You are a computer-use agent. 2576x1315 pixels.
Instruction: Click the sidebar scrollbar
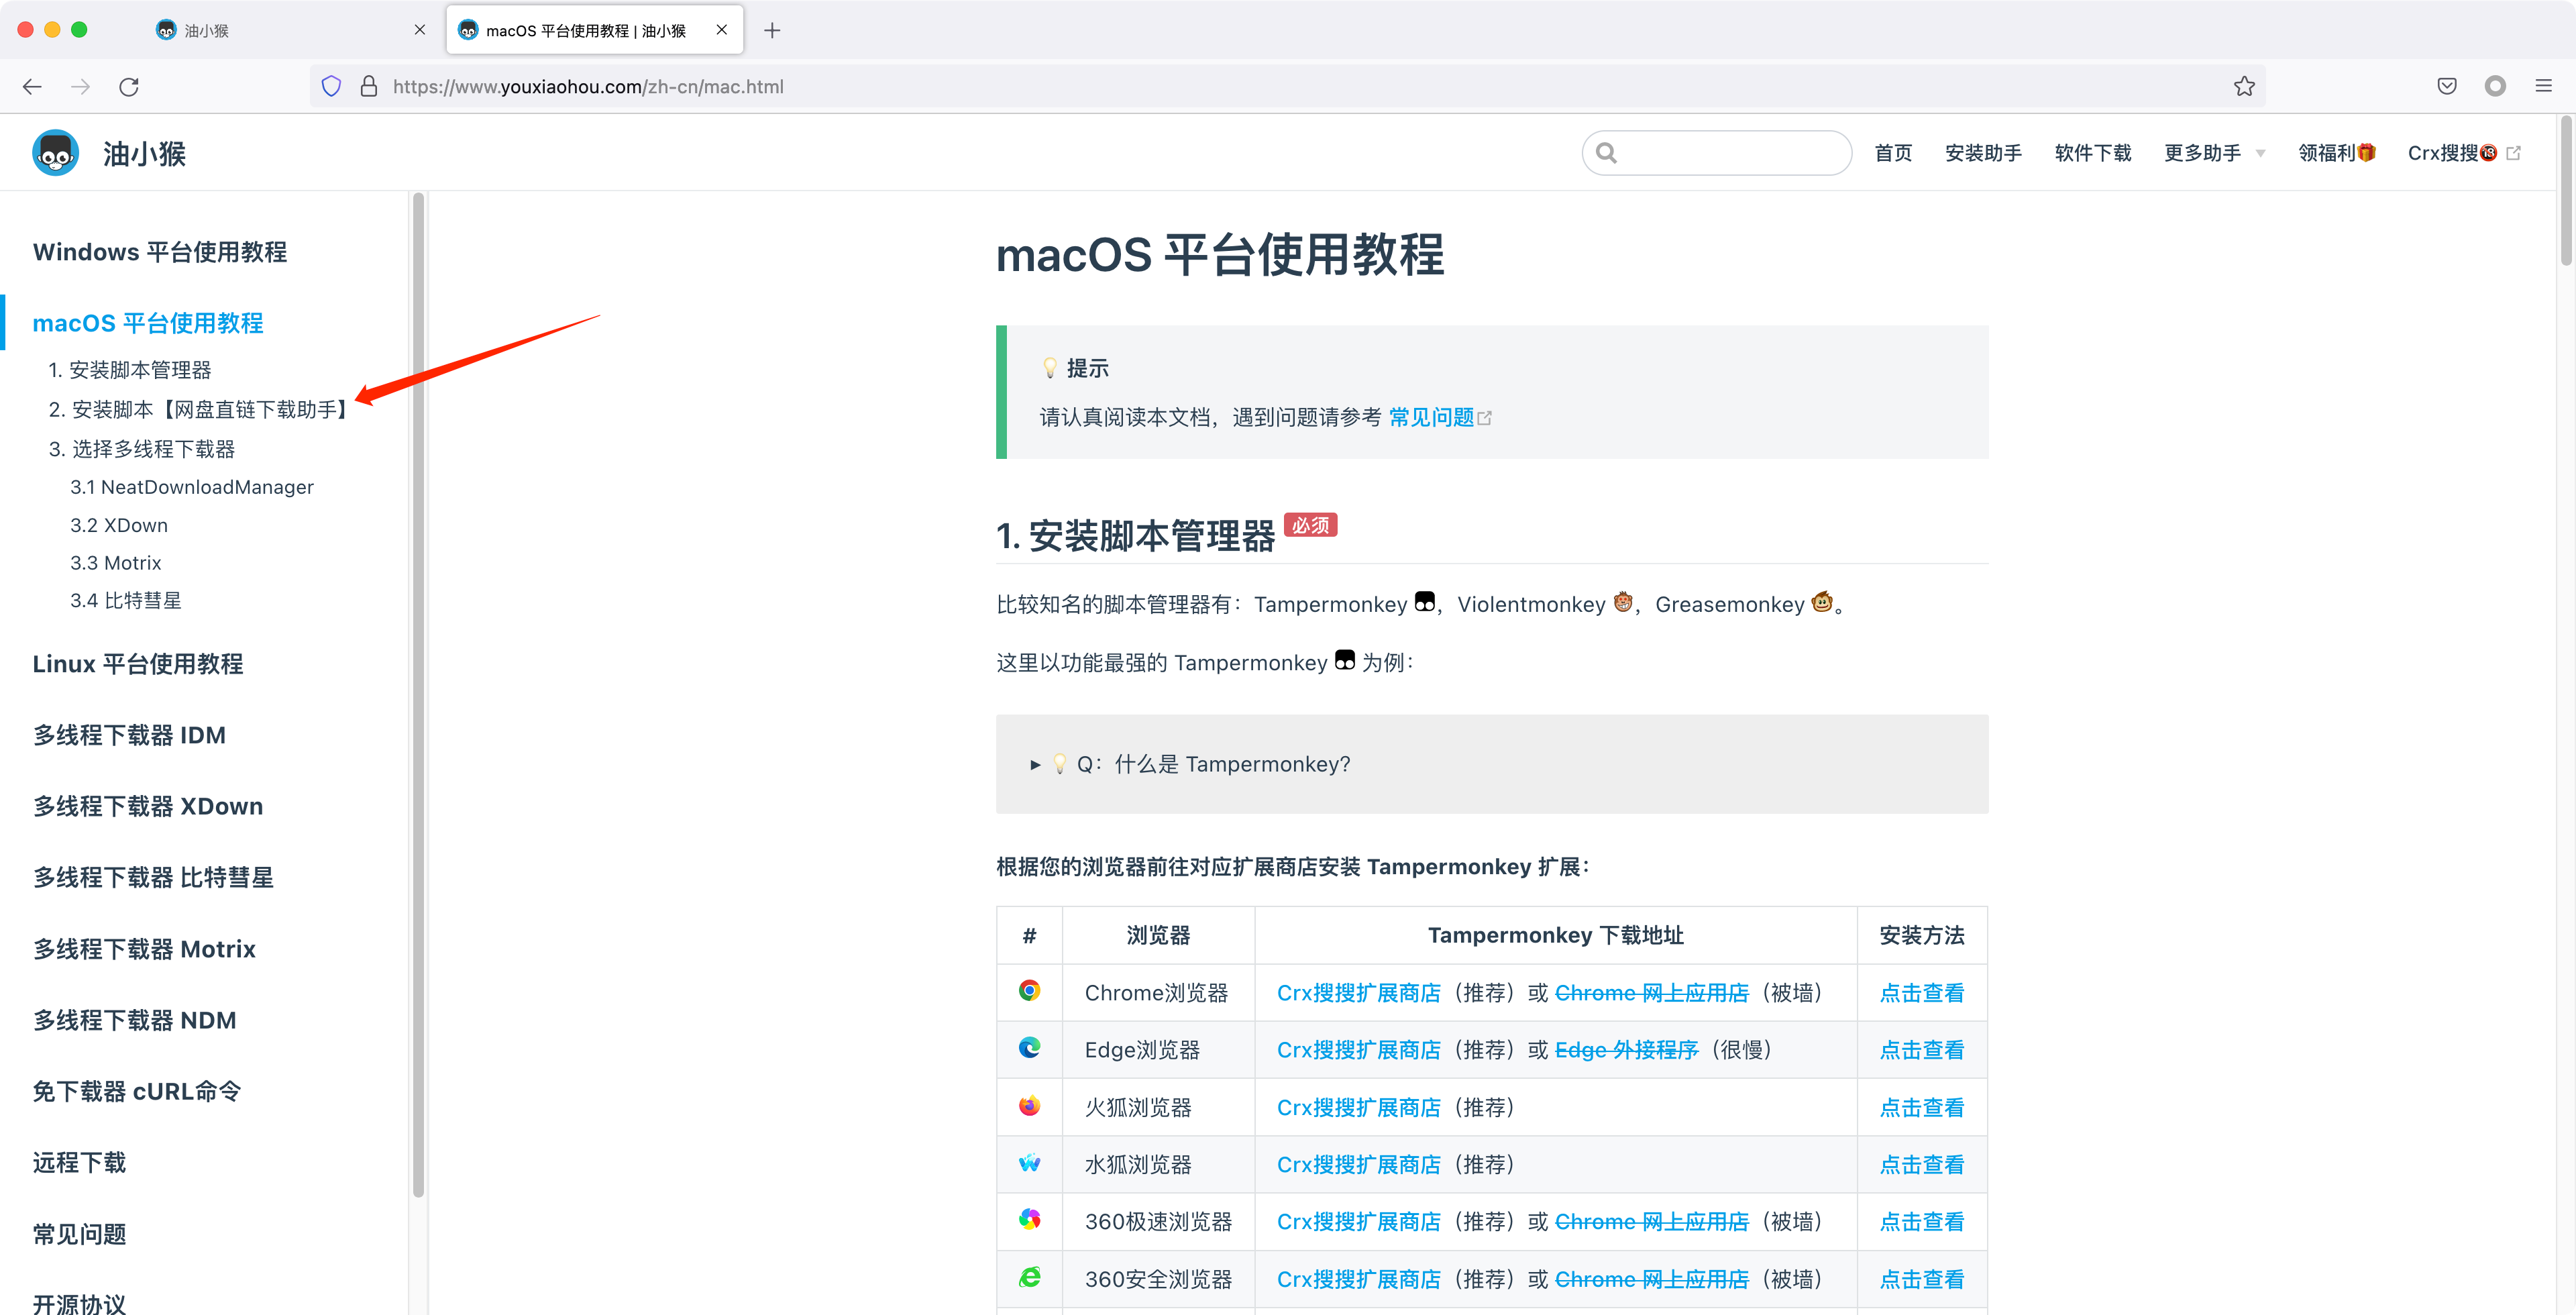(418, 694)
